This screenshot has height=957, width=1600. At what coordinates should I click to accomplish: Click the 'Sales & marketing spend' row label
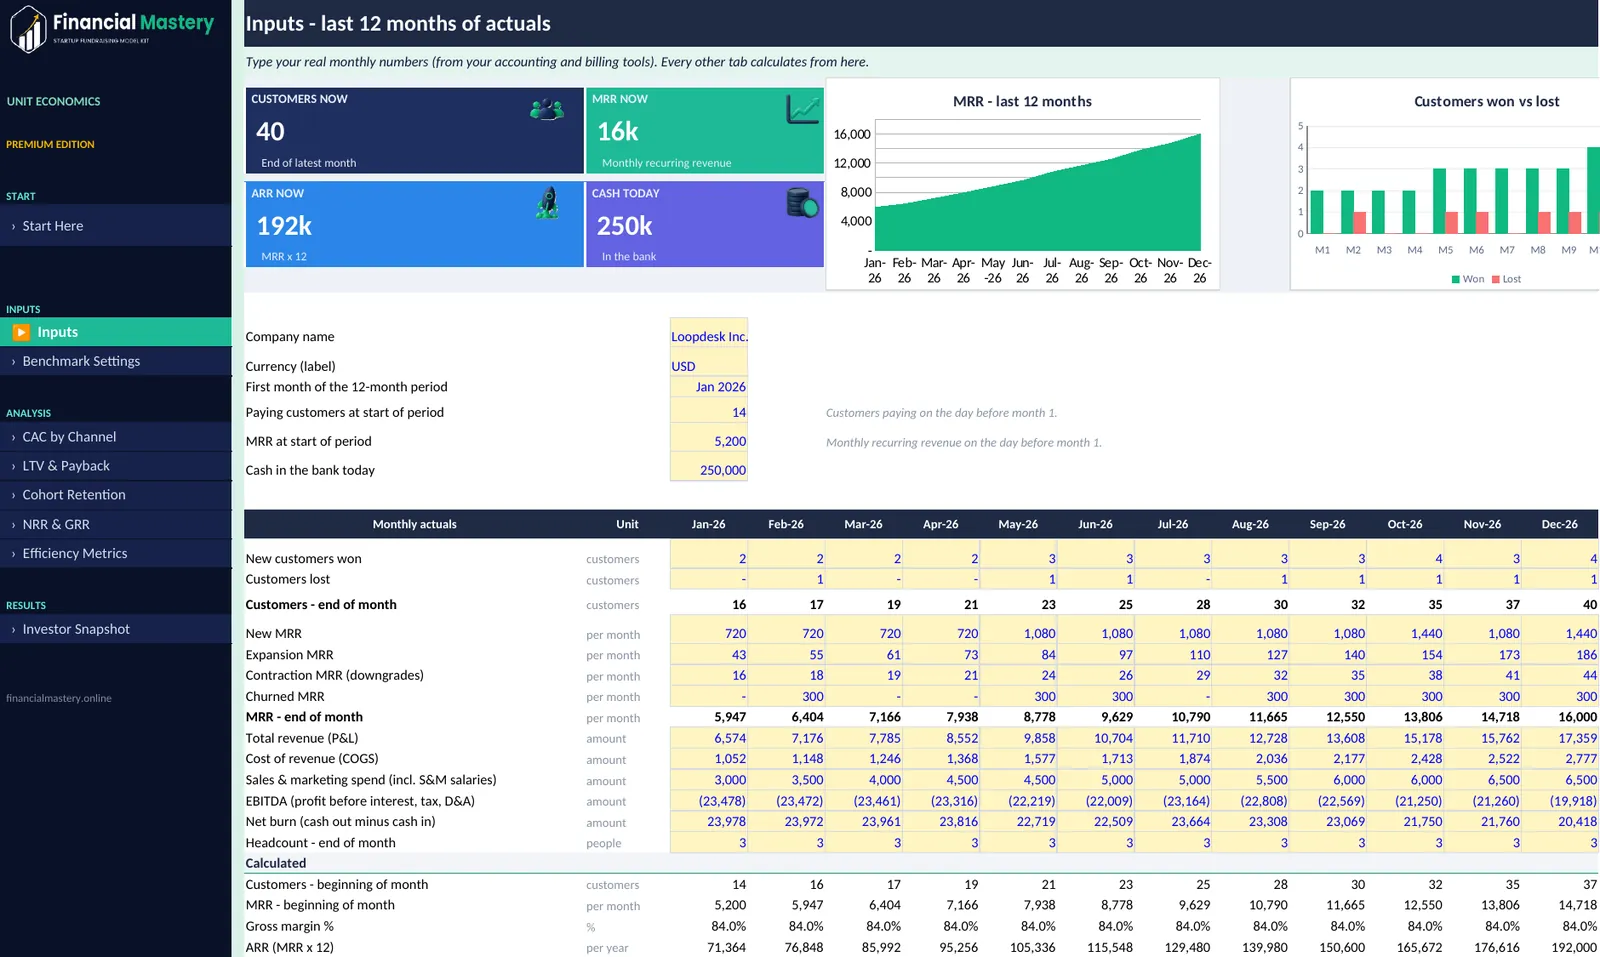pyautogui.click(x=371, y=780)
